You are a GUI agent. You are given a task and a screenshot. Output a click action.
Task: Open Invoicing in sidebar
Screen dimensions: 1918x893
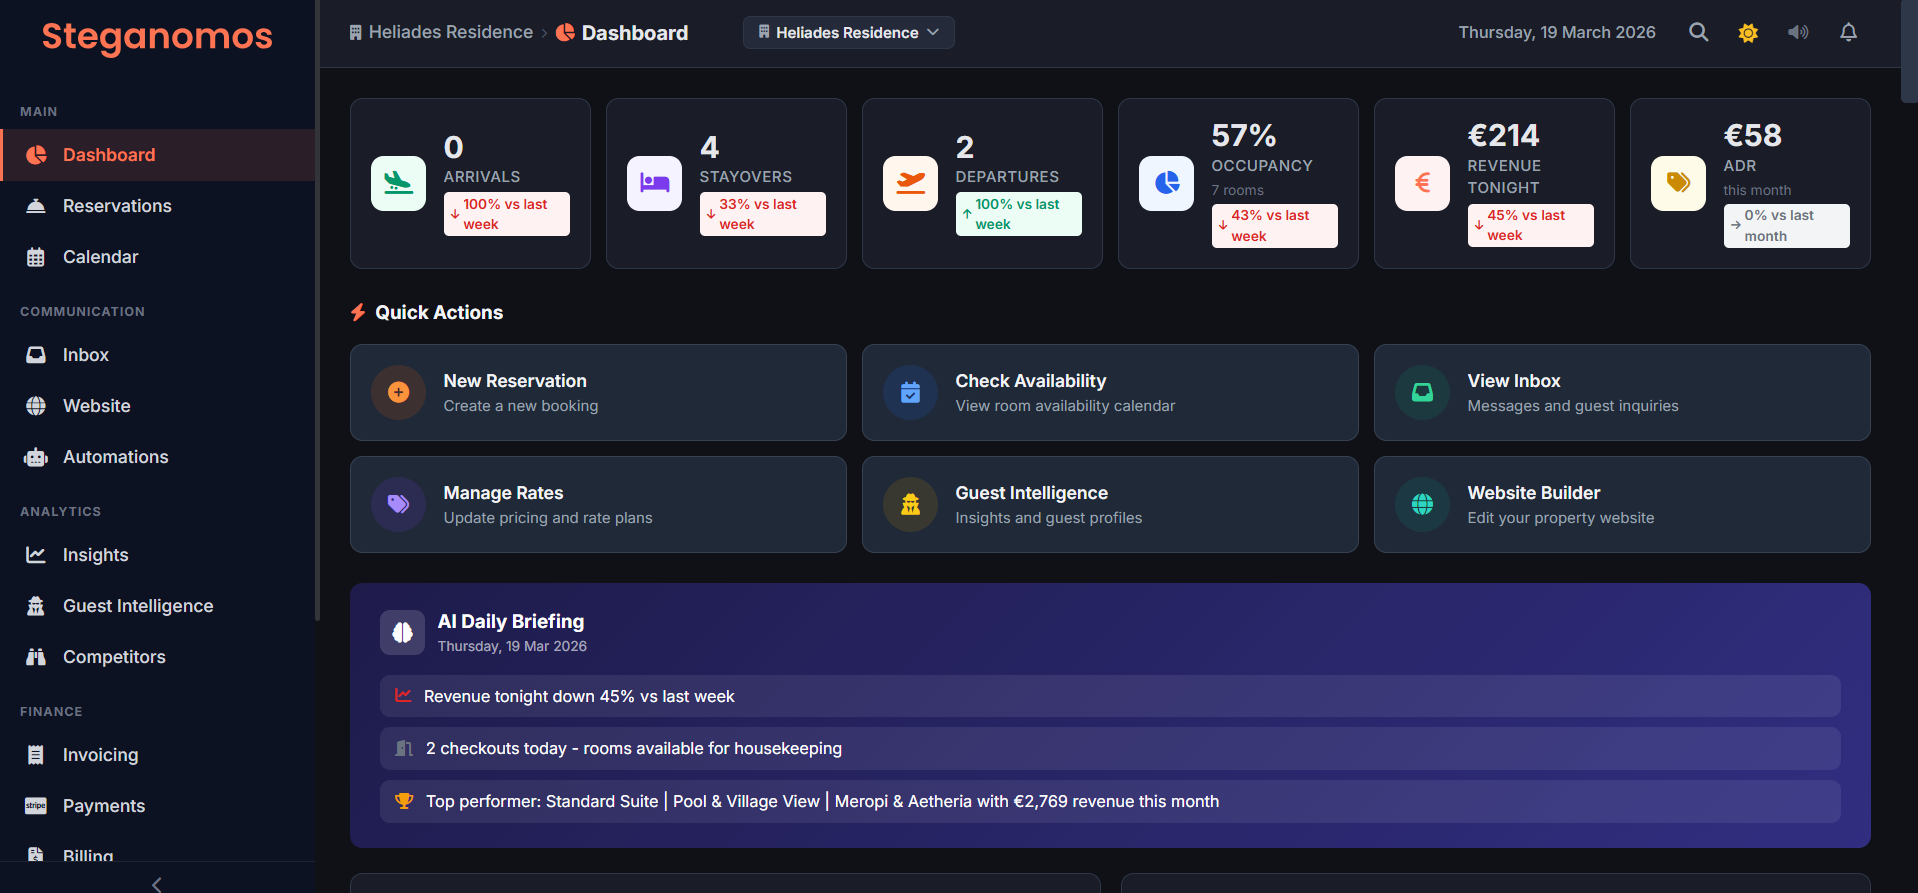158,755
